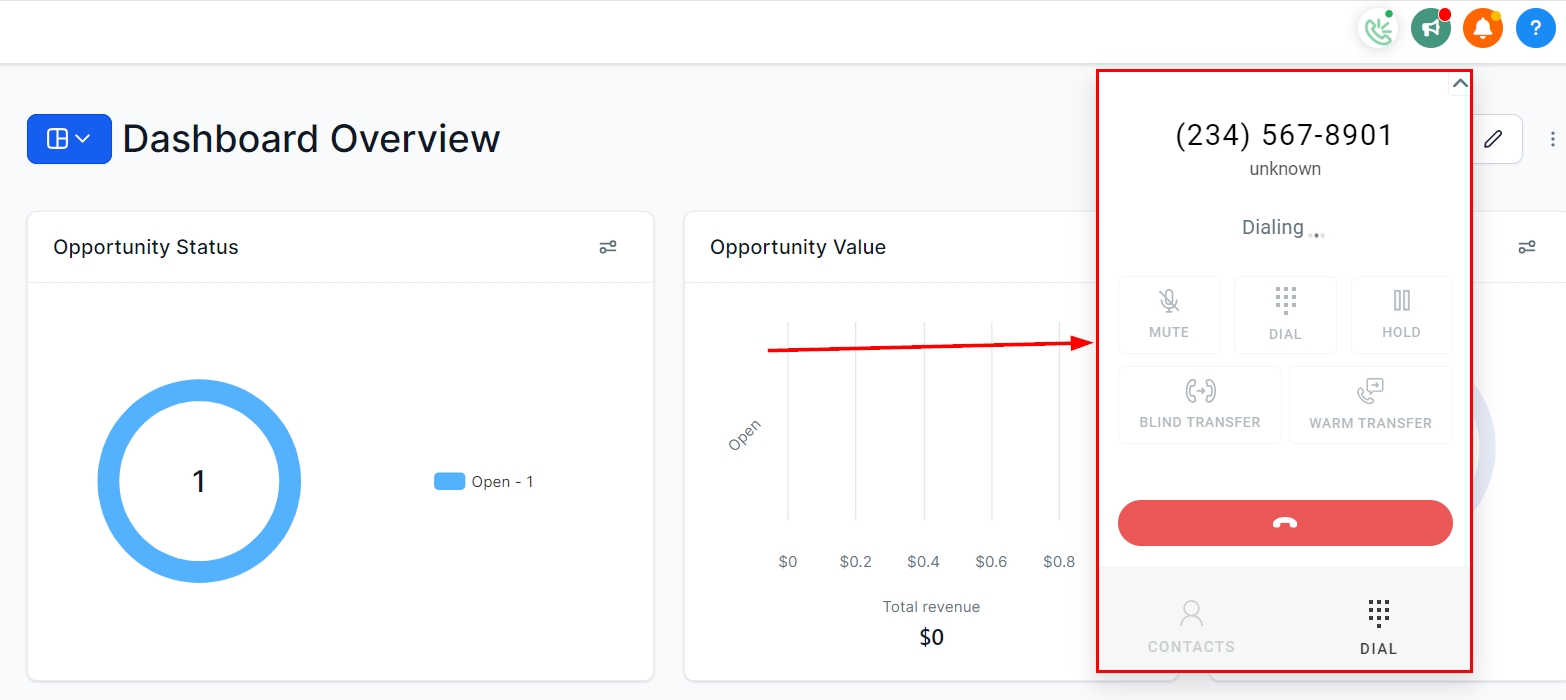Click the blue donut chart ring

(x=112, y=482)
